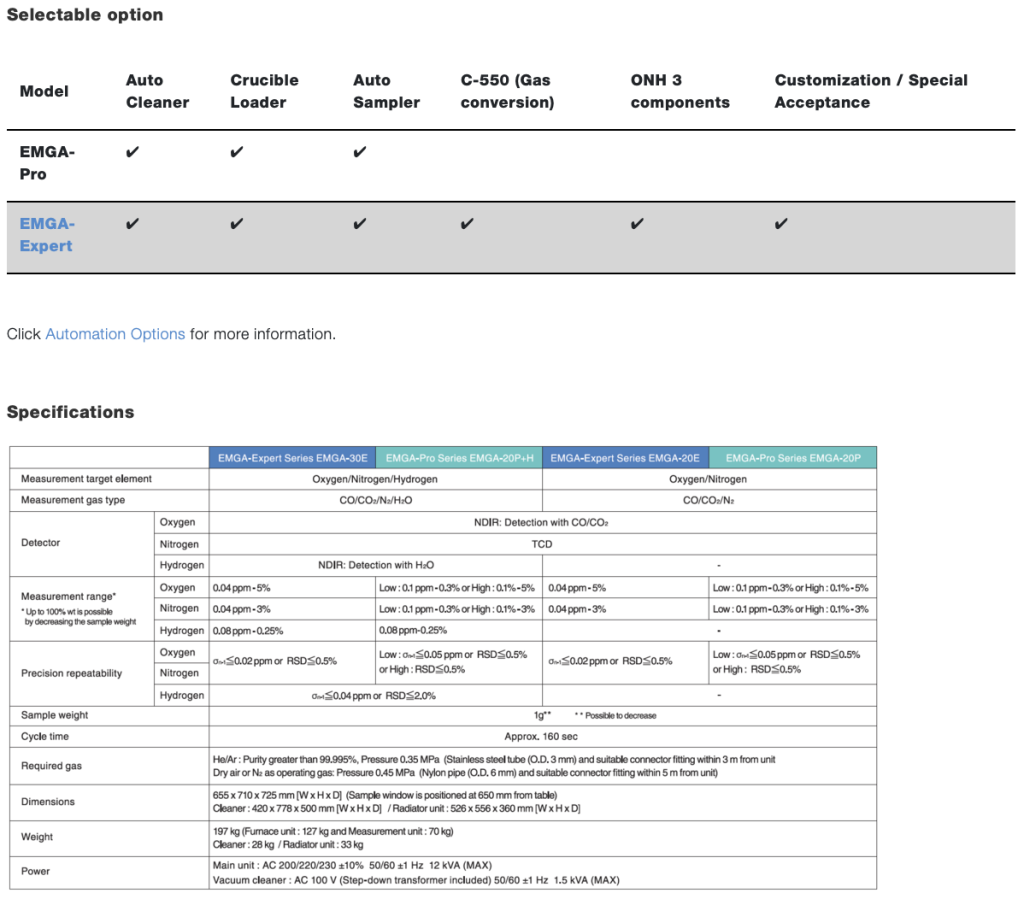Click the Specifications heading
This screenshot has width=1024, height=899.
click(x=71, y=412)
